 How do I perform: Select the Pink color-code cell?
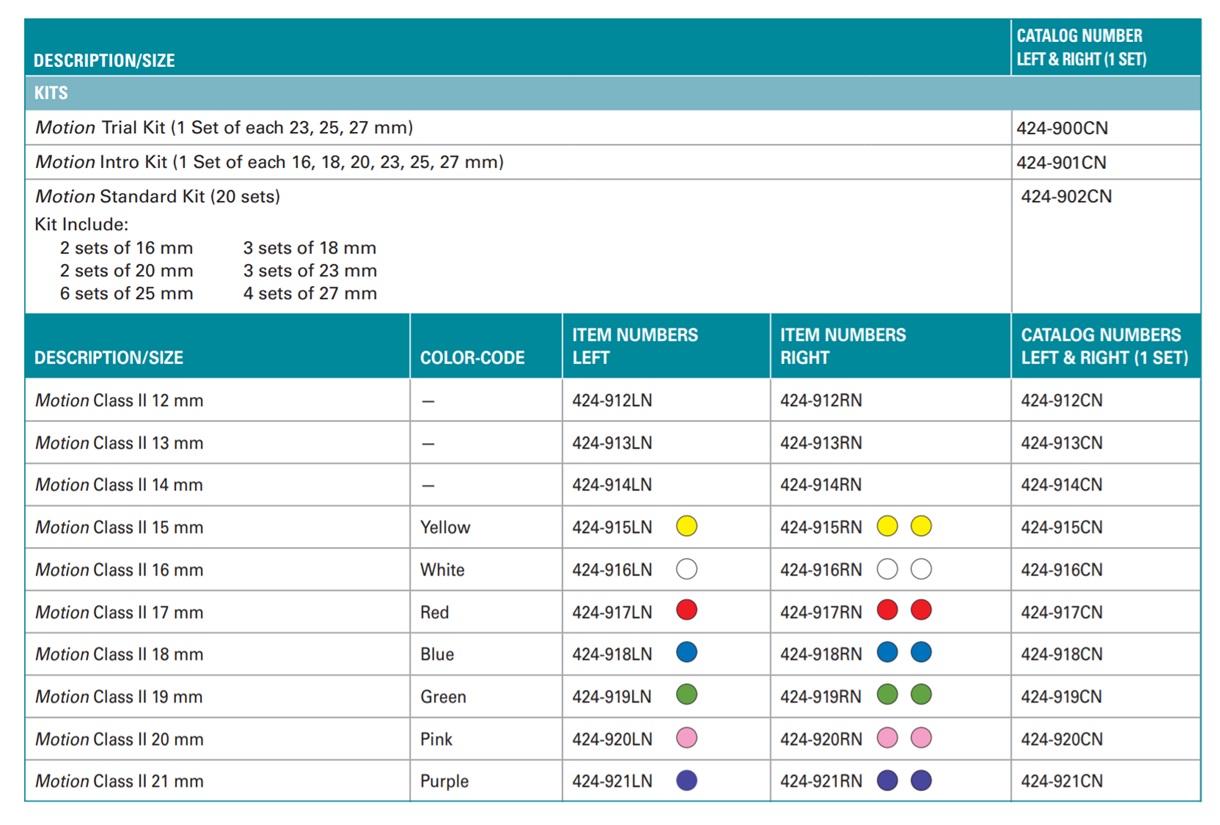[436, 739]
